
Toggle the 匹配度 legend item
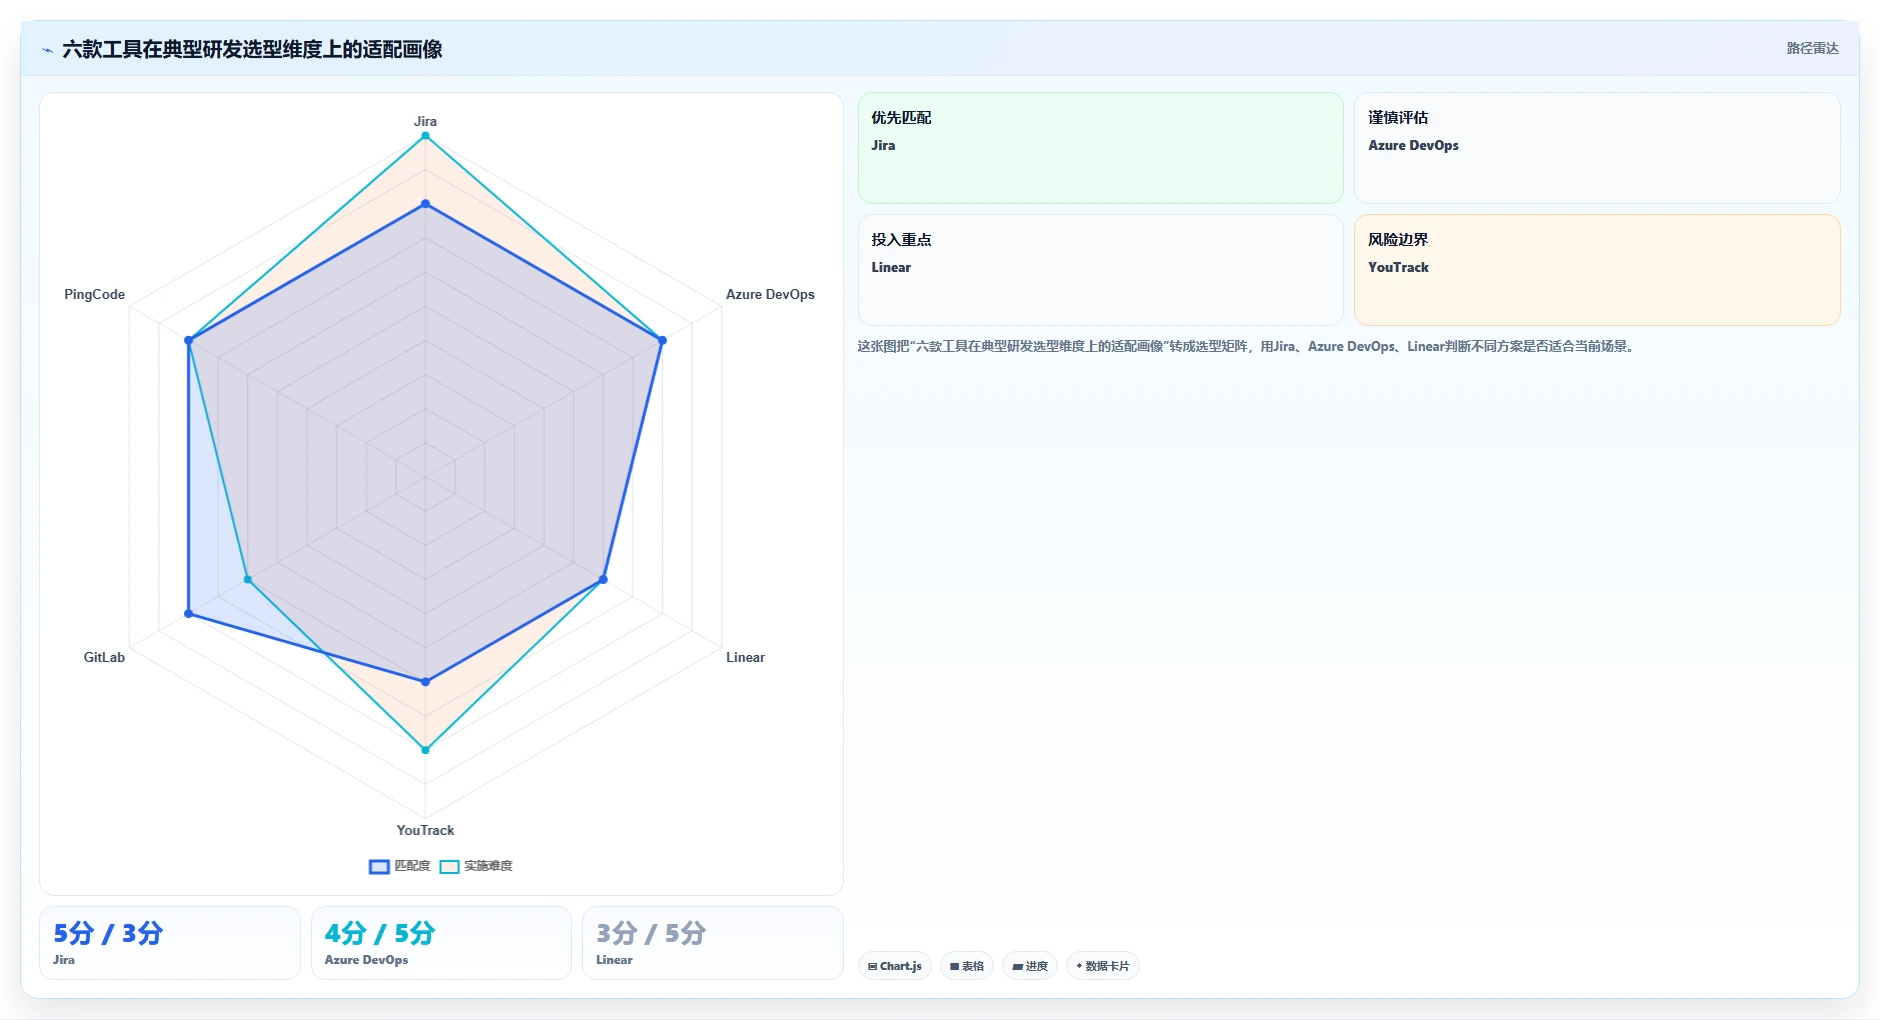click(x=400, y=866)
